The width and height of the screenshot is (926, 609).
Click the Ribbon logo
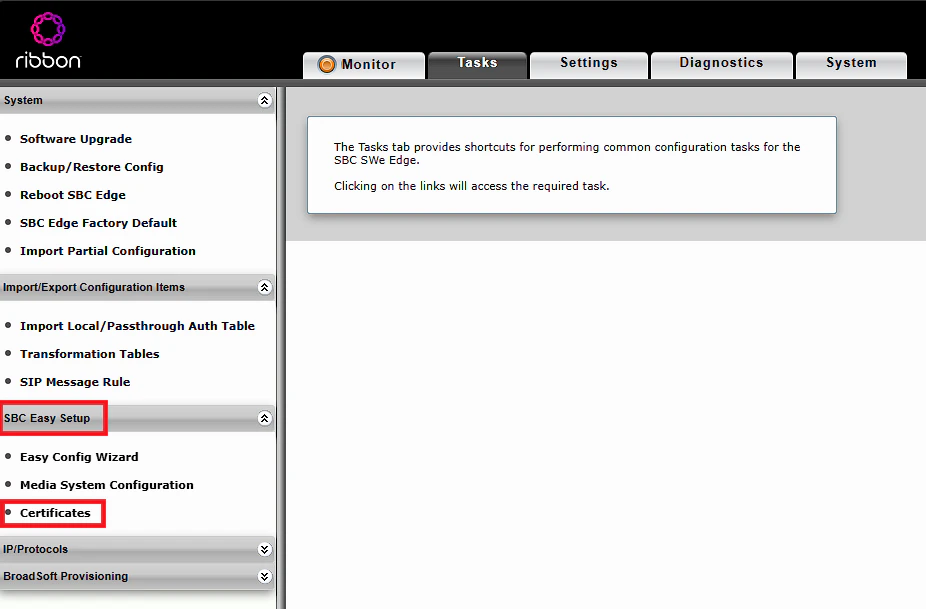point(48,41)
